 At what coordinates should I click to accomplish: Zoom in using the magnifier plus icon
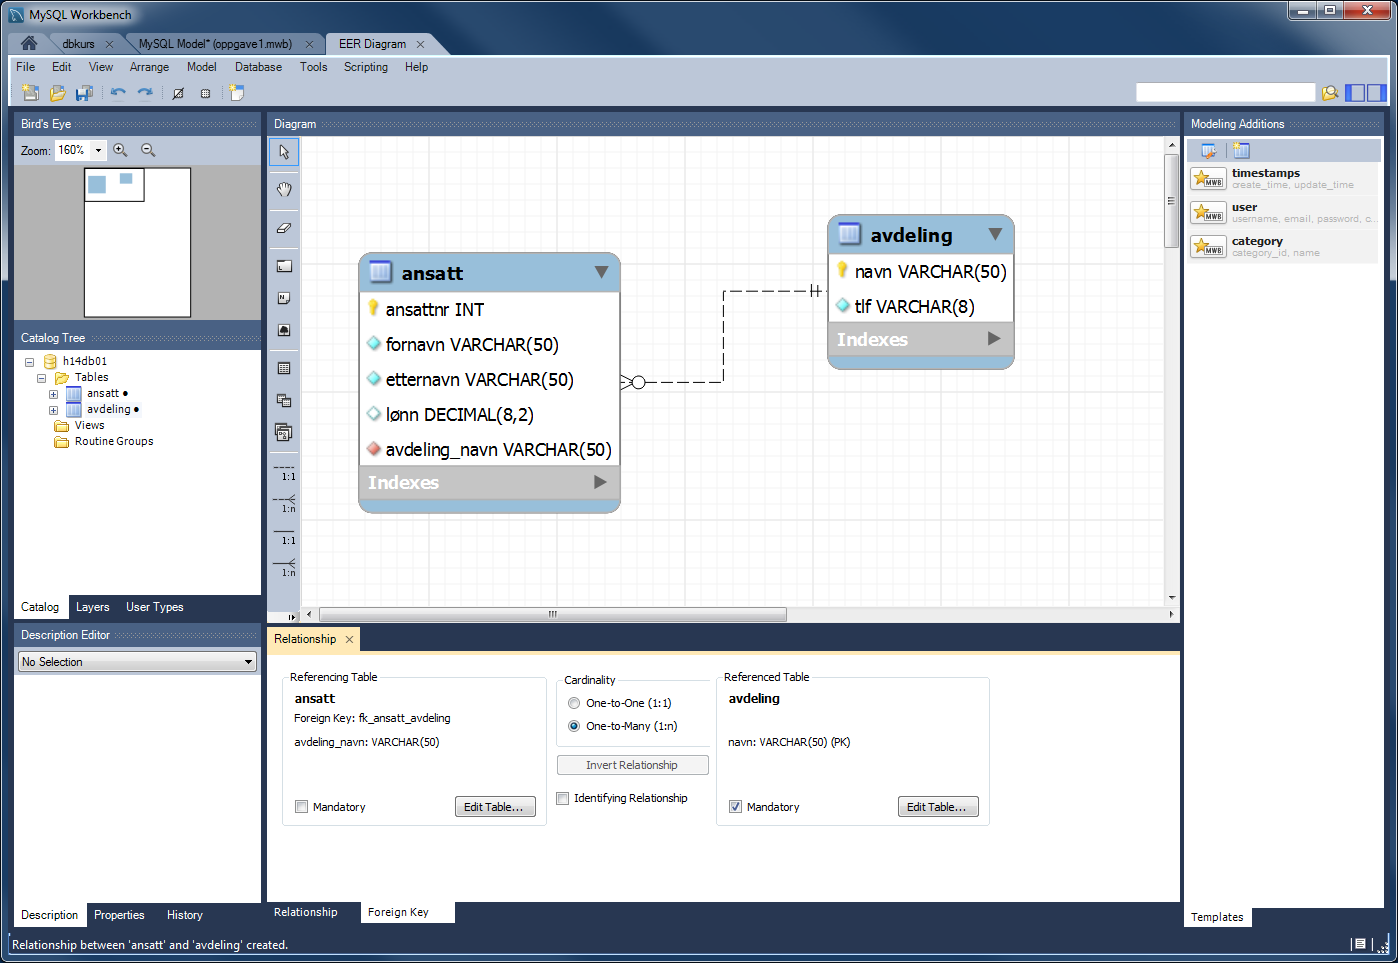pyautogui.click(x=120, y=150)
